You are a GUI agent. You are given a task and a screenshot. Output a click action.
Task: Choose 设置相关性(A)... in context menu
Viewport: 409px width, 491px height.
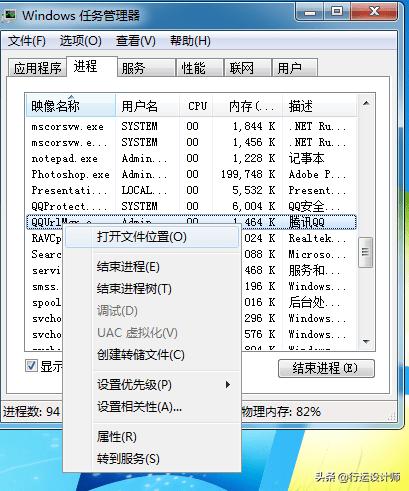(152, 407)
